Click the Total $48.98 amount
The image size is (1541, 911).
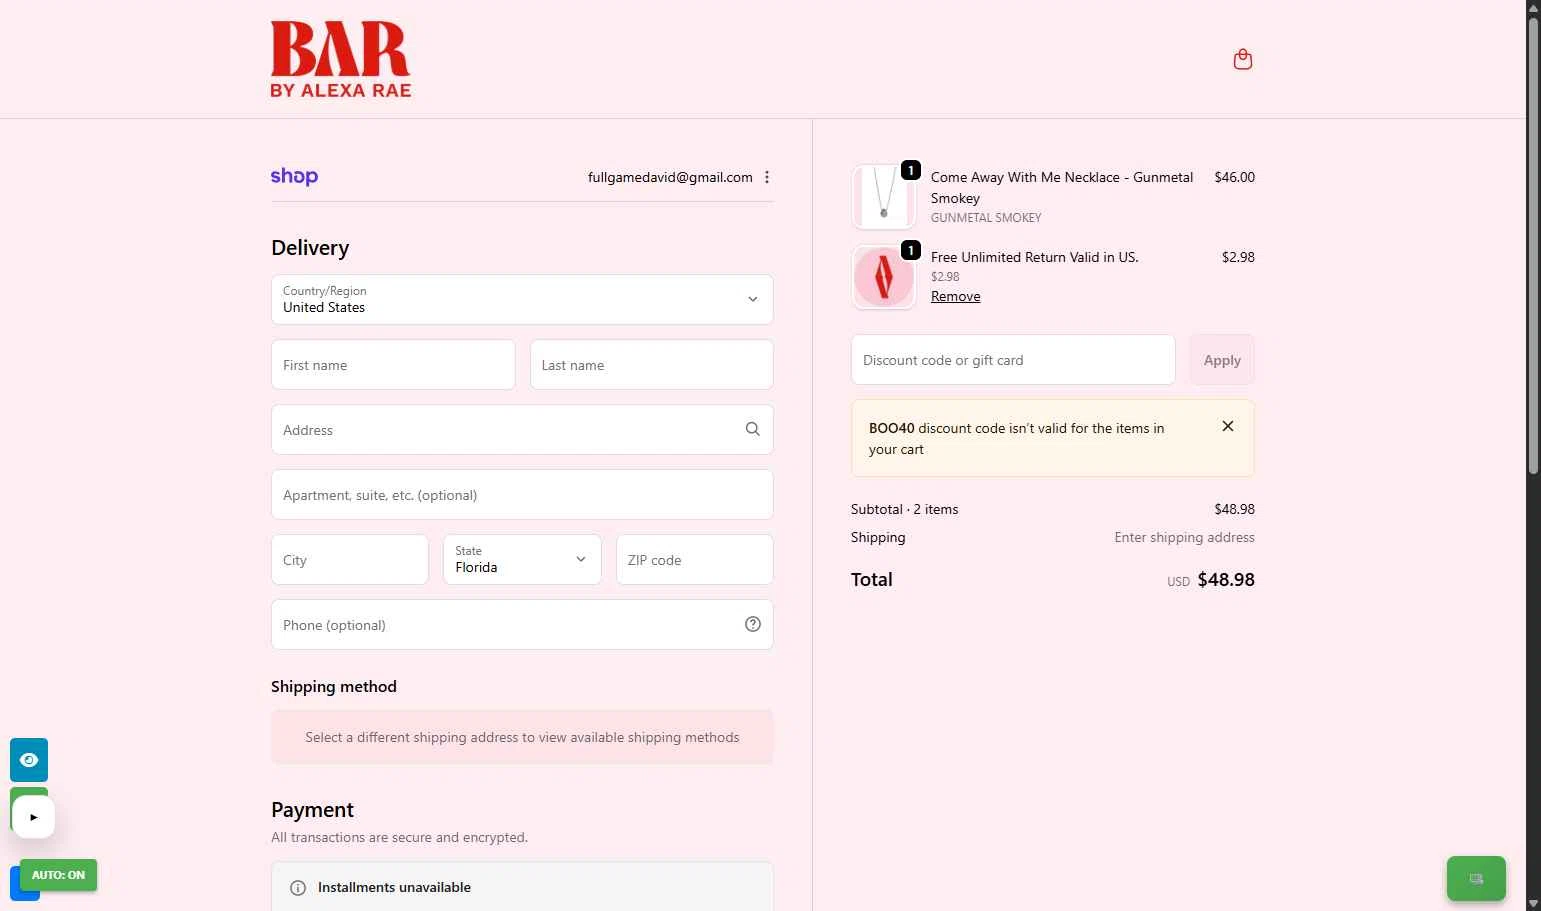1226,579
